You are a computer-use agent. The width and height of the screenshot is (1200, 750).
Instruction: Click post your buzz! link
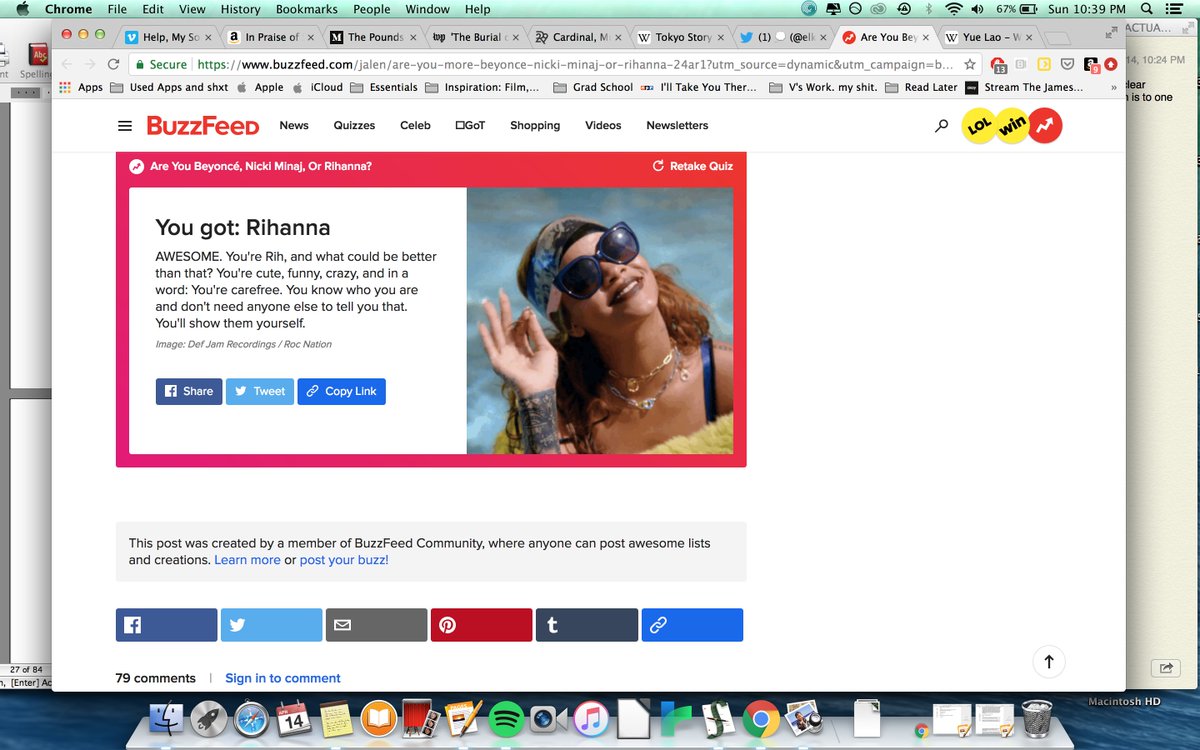[344, 560]
